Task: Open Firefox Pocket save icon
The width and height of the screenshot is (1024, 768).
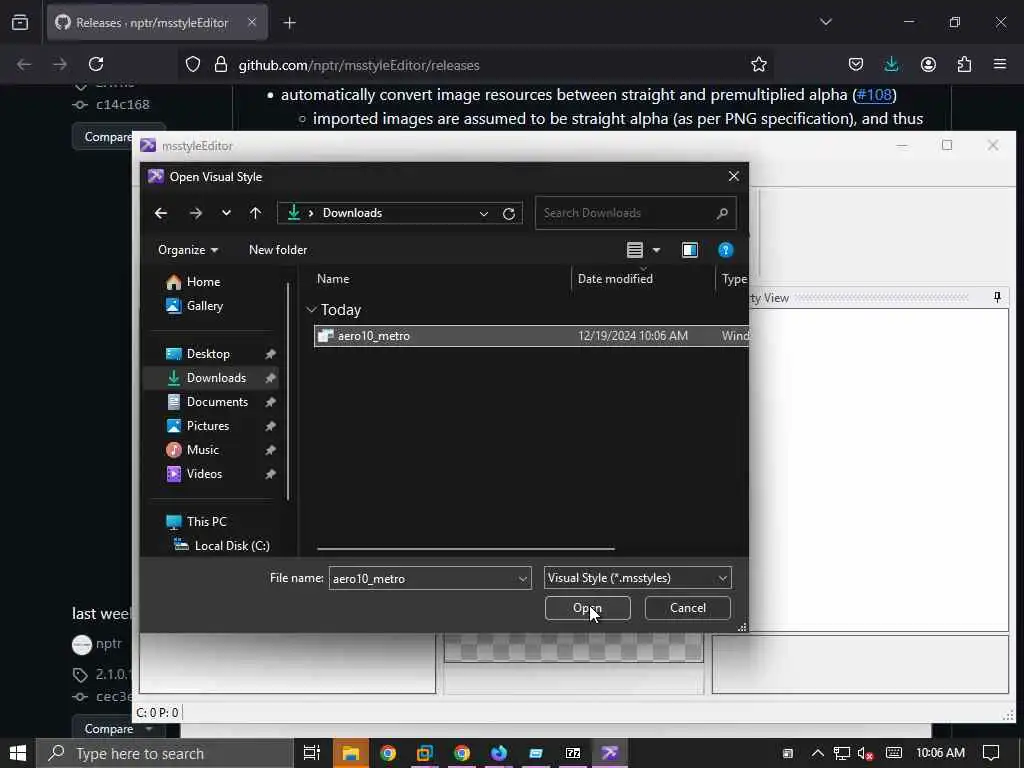Action: pyautogui.click(x=856, y=65)
